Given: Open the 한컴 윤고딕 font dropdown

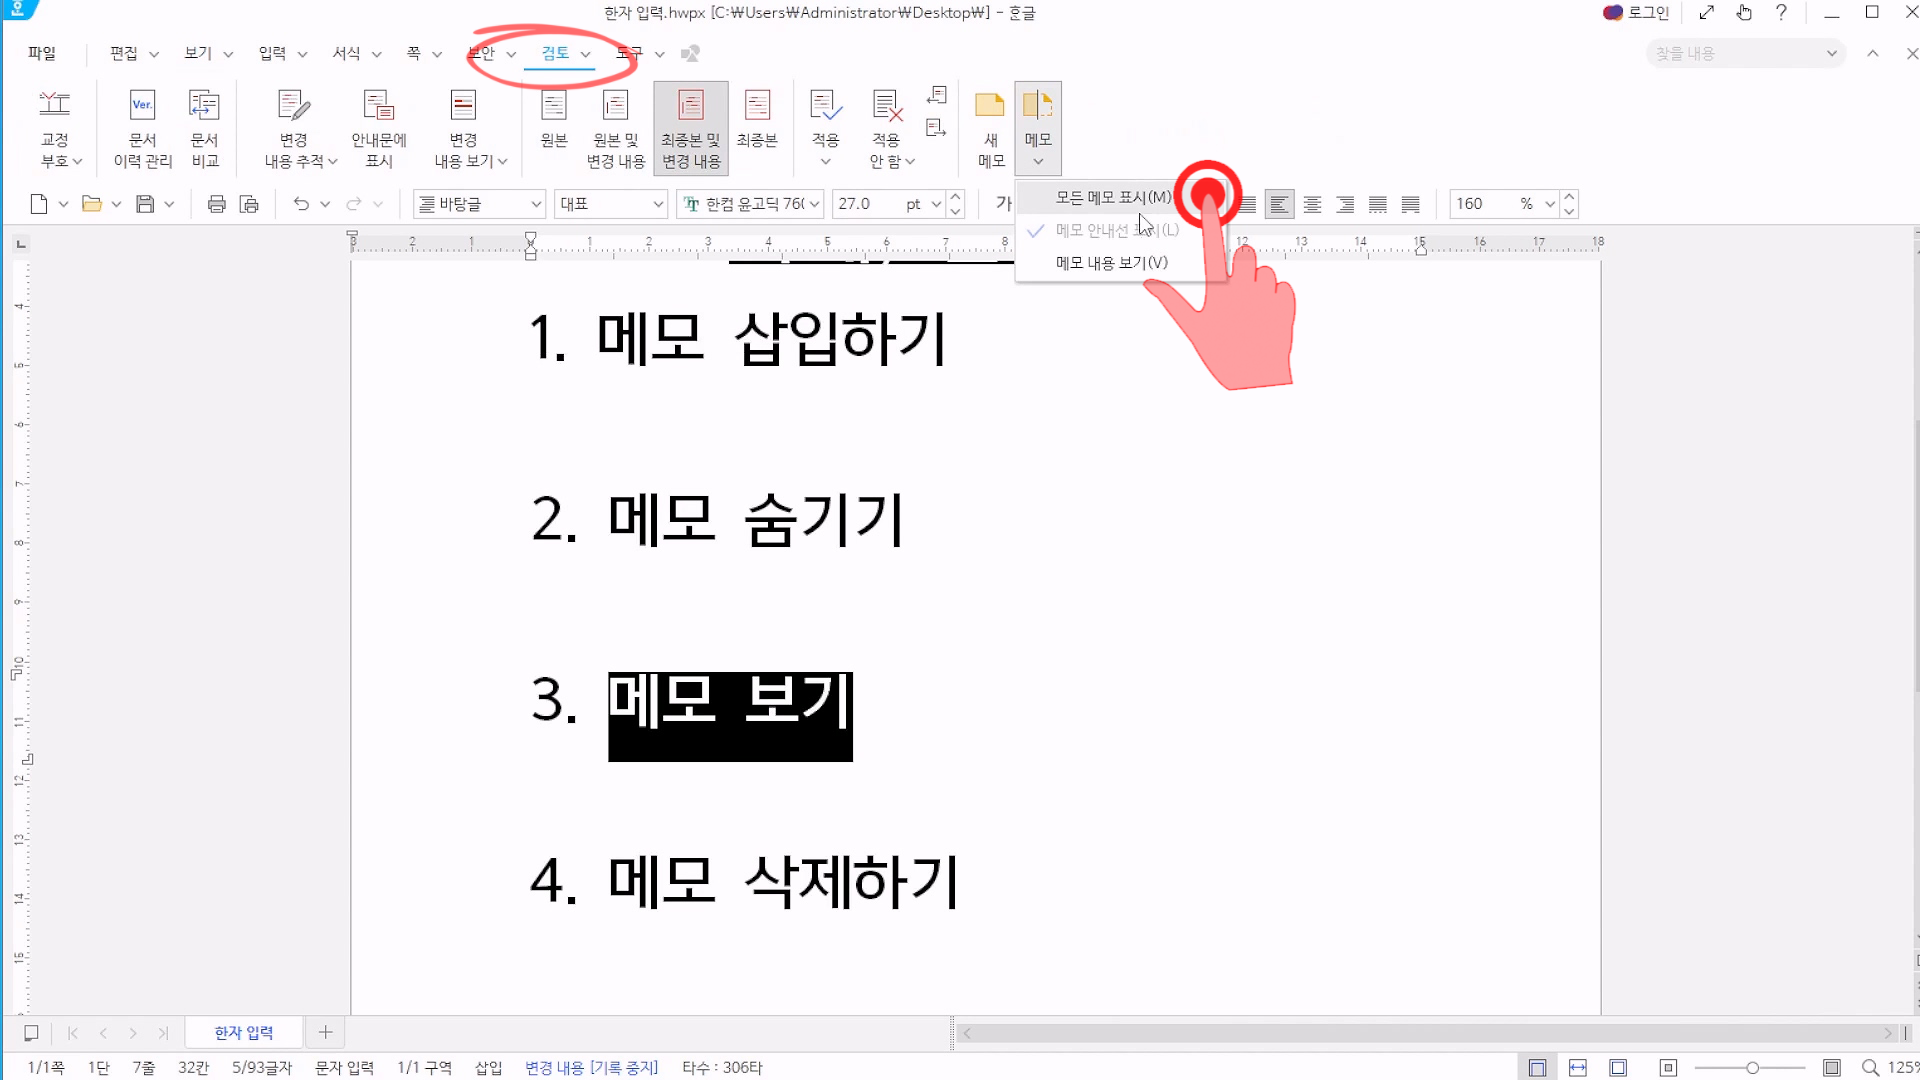Looking at the screenshot, I should tap(814, 204).
